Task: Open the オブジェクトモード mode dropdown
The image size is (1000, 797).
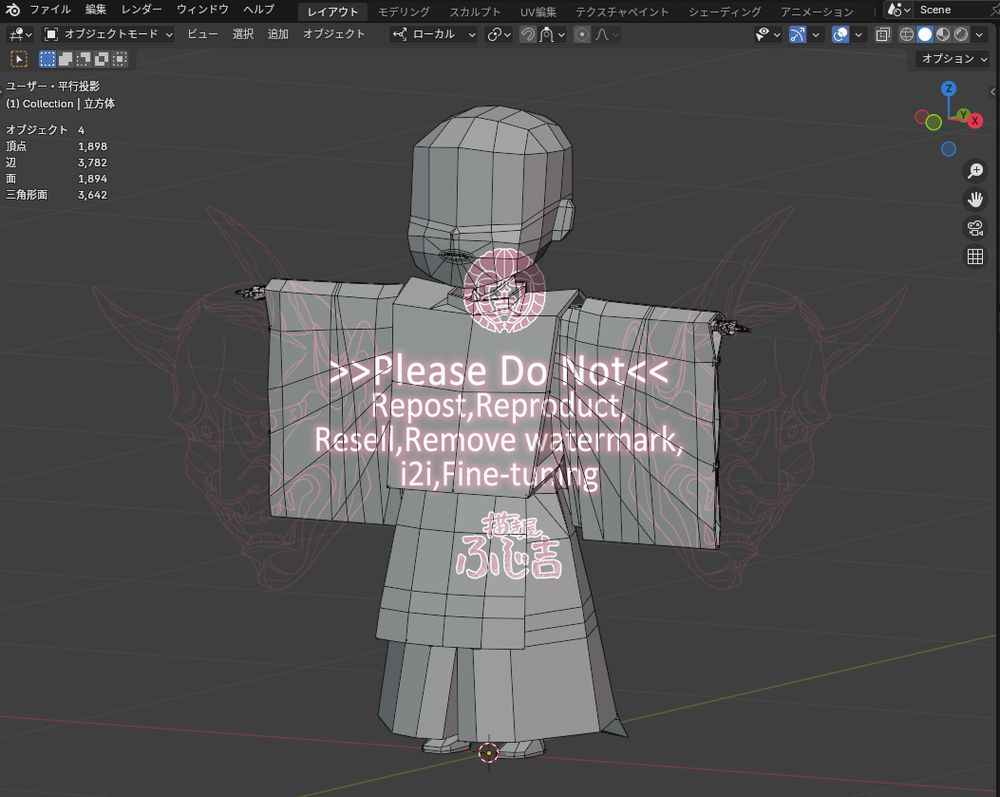Action: coord(108,34)
